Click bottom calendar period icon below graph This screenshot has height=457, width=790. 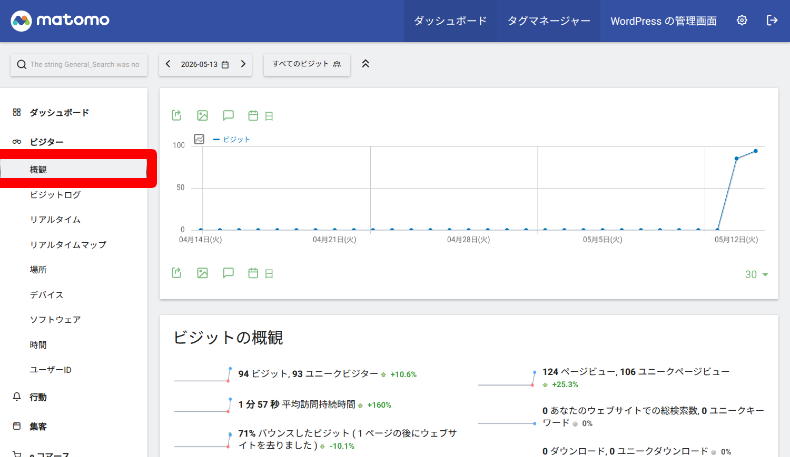tap(253, 274)
